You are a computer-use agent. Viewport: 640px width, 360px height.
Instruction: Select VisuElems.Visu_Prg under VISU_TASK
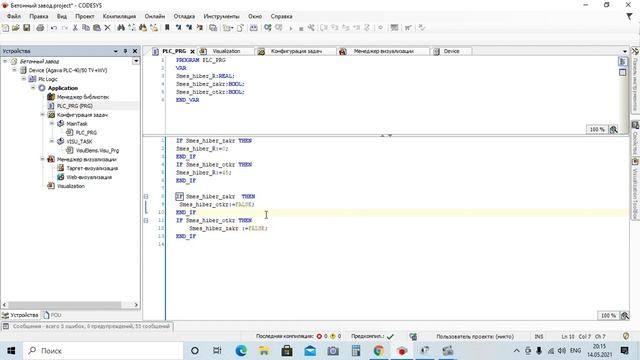point(97,150)
